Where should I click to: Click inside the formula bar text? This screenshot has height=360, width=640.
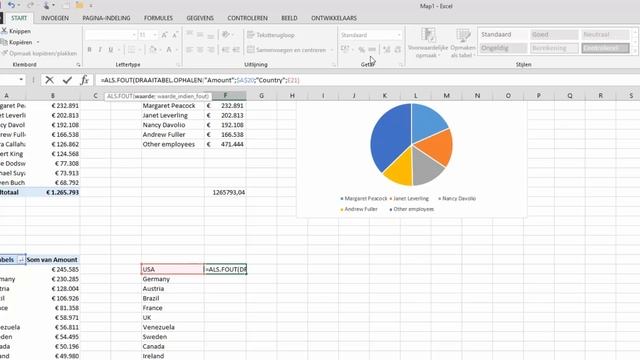tap(200, 80)
